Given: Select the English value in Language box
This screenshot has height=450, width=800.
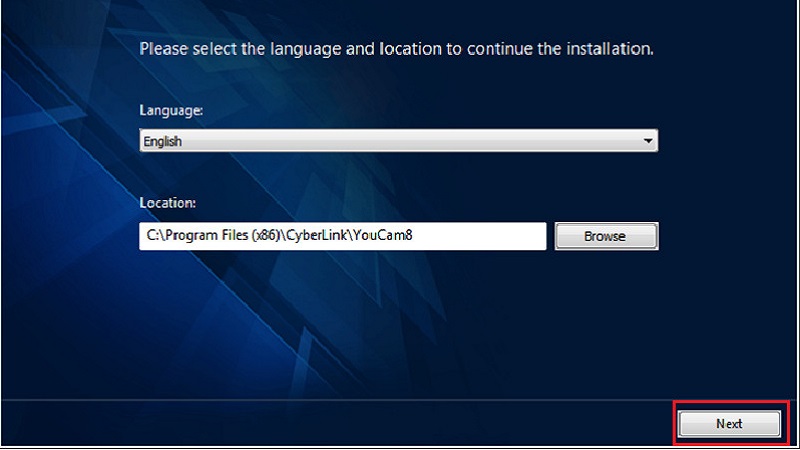Looking at the screenshot, I should click(x=163, y=142).
